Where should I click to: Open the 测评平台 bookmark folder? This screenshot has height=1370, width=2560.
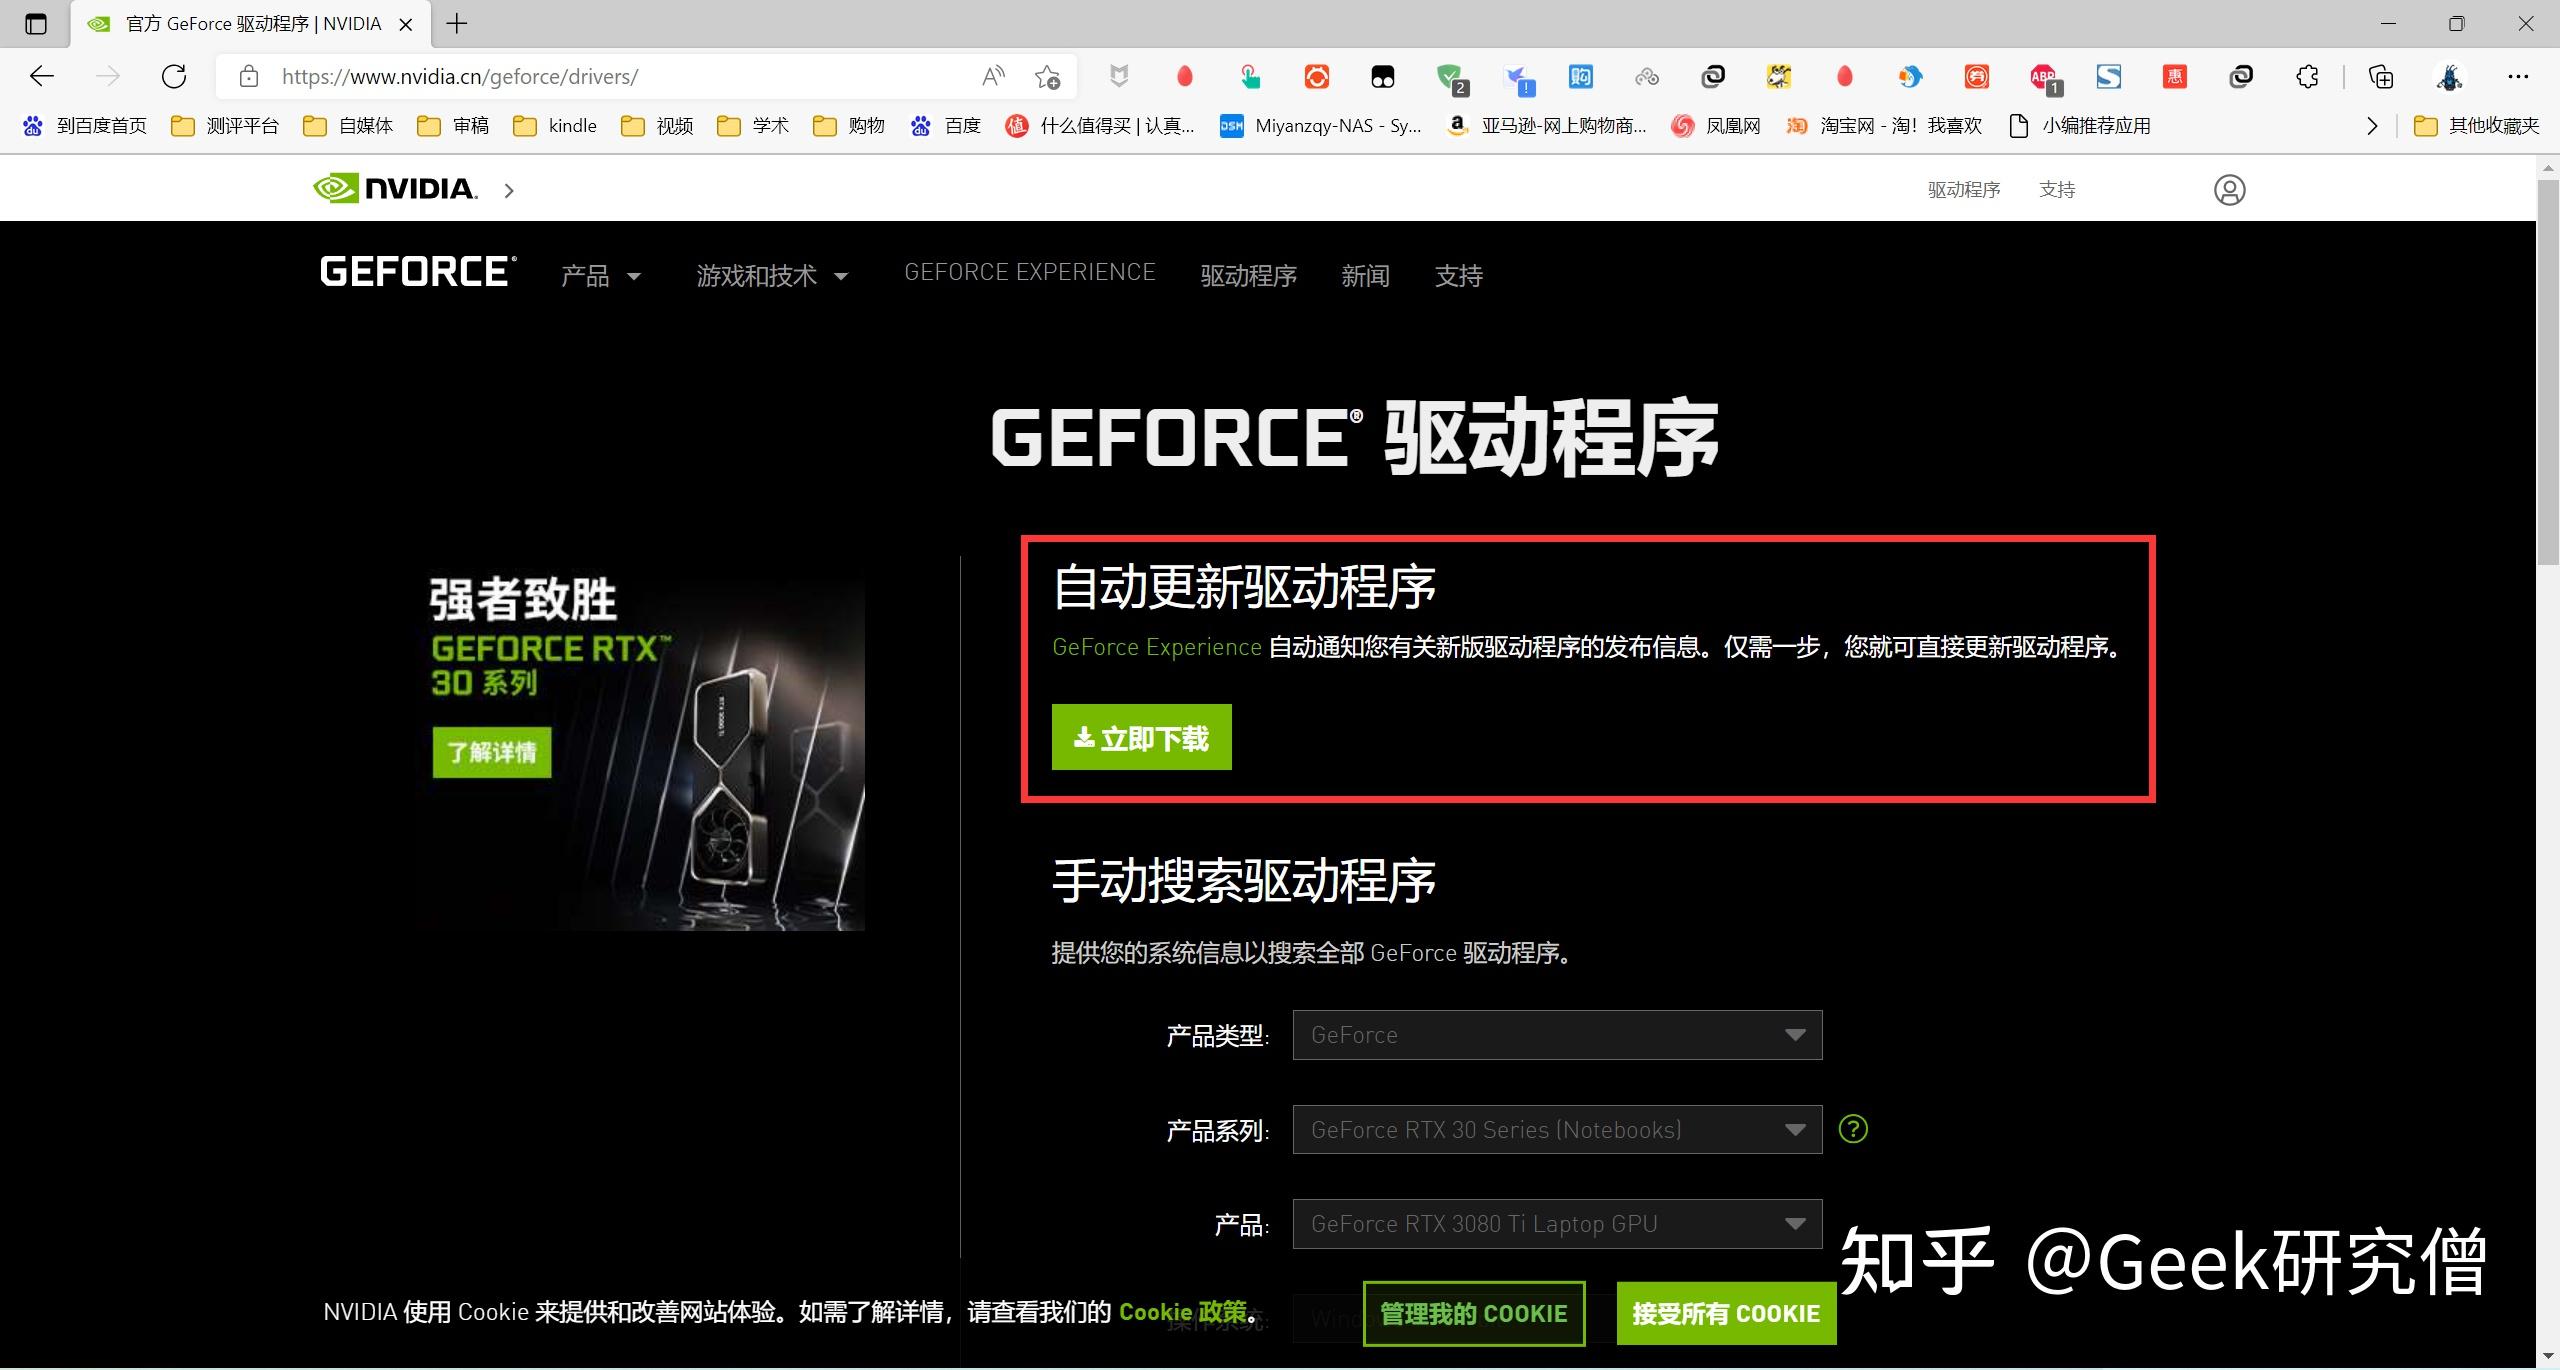[225, 126]
